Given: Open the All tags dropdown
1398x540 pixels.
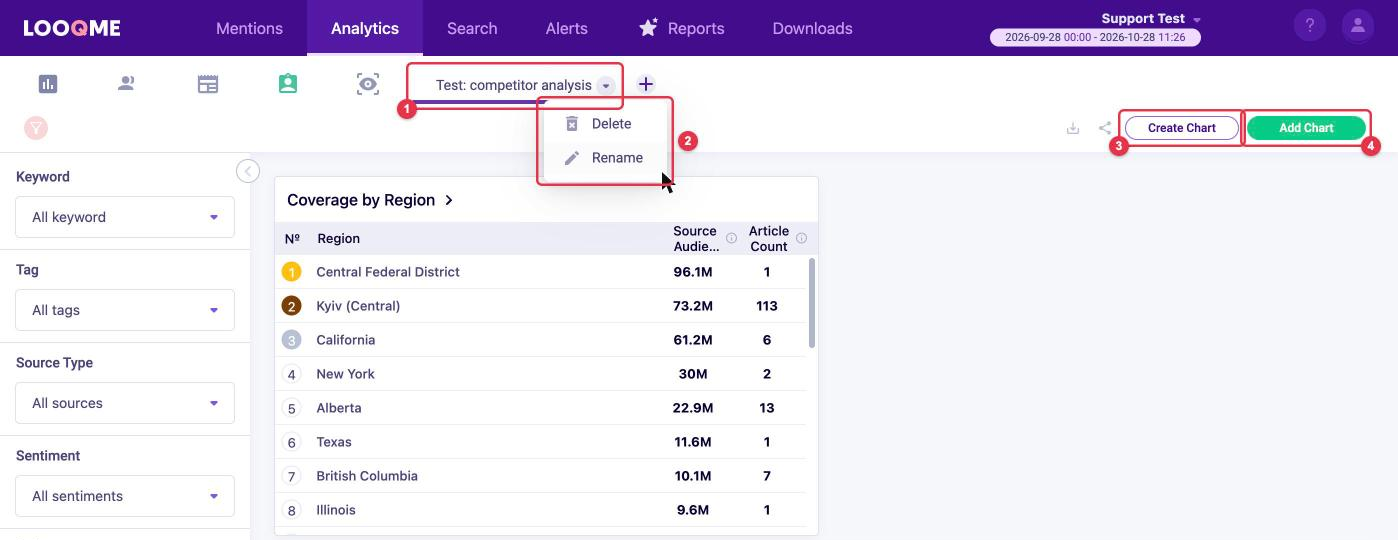Looking at the screenshot, I should pyautogui.click(x=125, y=310).
